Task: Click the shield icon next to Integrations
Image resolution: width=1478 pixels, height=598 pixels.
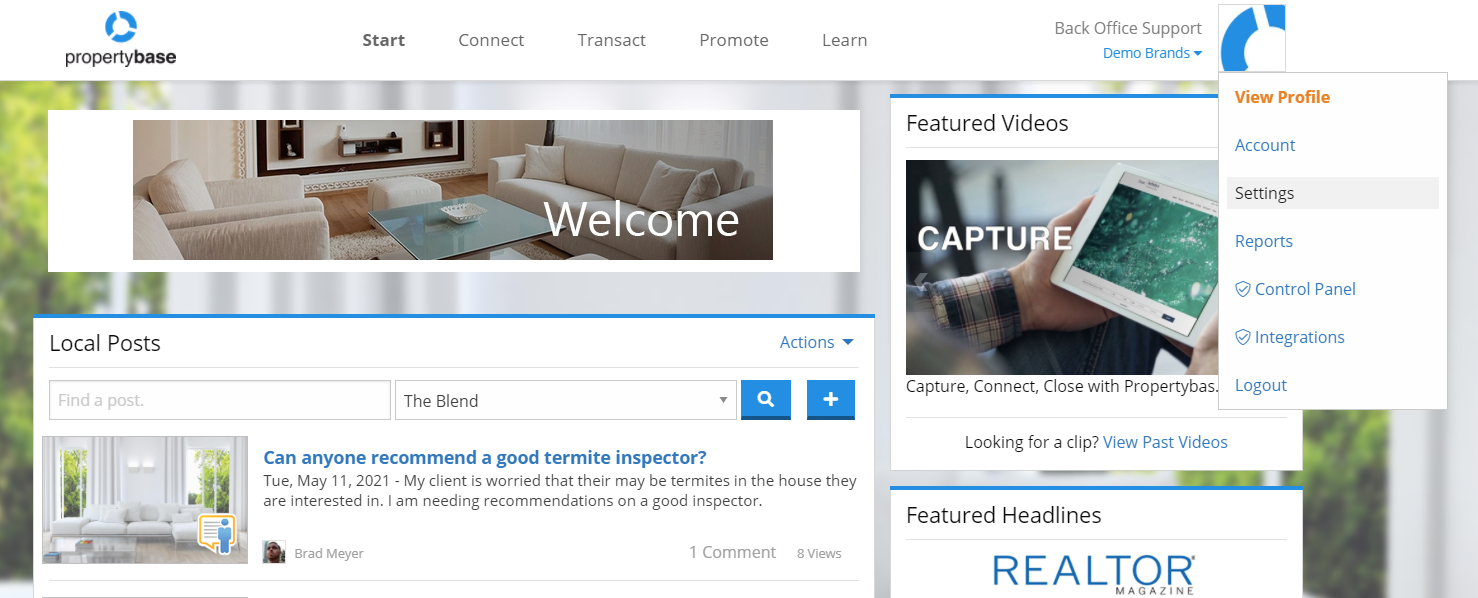Action: click(x=1242, y=337)
